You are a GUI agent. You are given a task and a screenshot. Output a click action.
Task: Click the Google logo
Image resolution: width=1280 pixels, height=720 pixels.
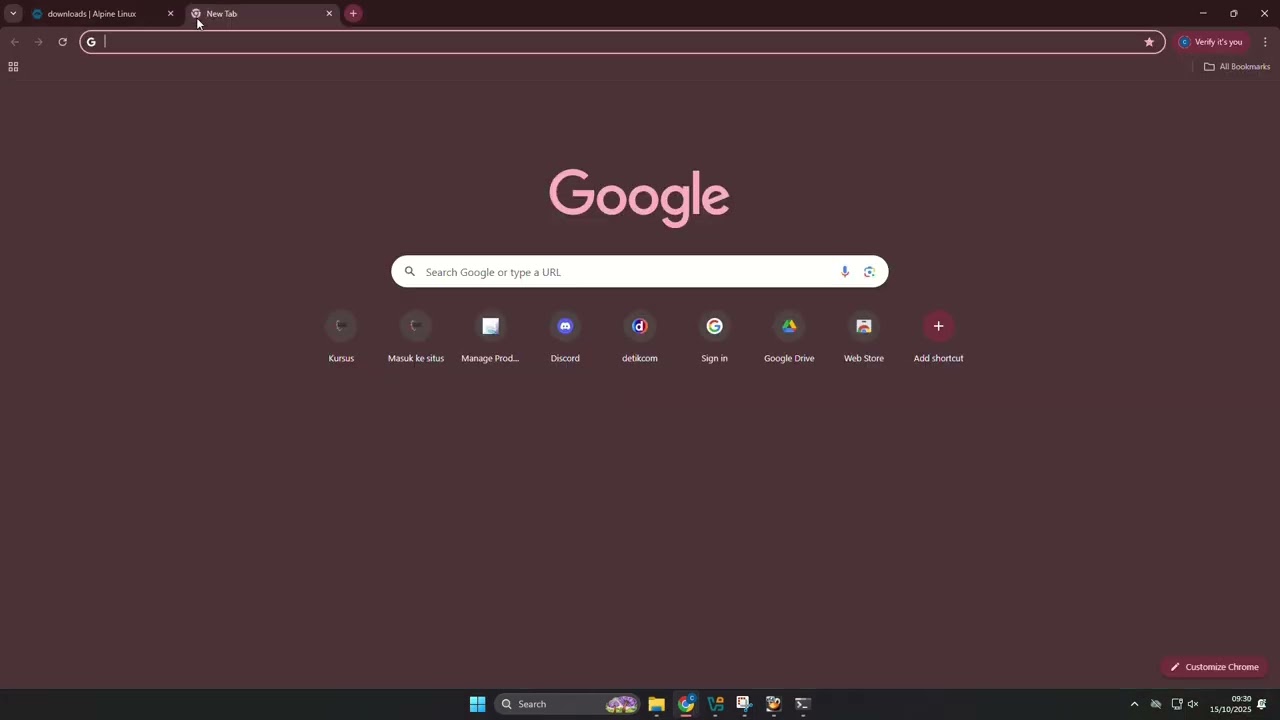(639, 197)
